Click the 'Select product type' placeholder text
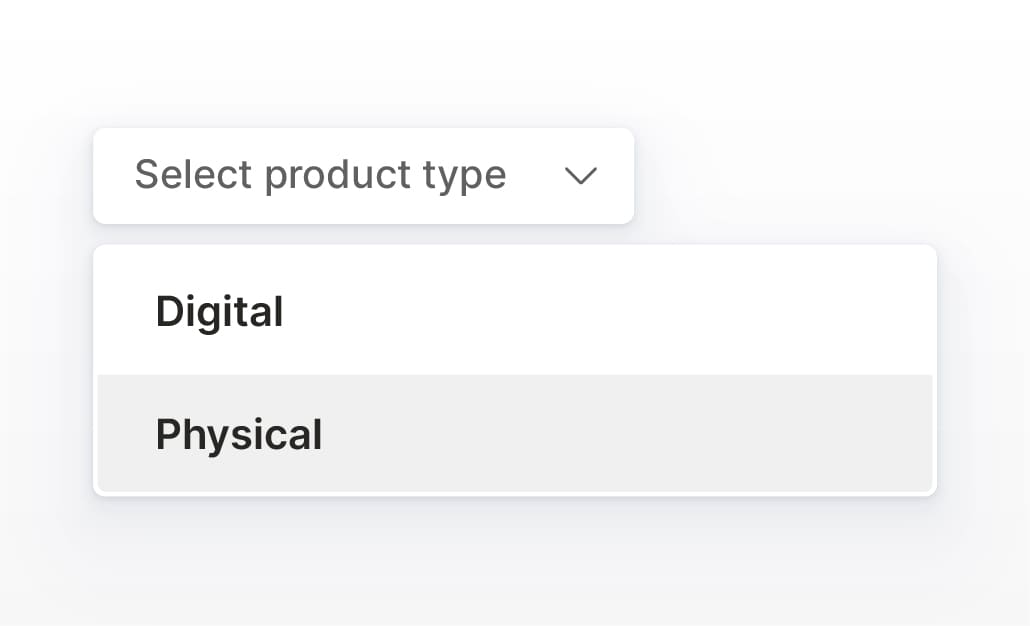 pos(320,176)
